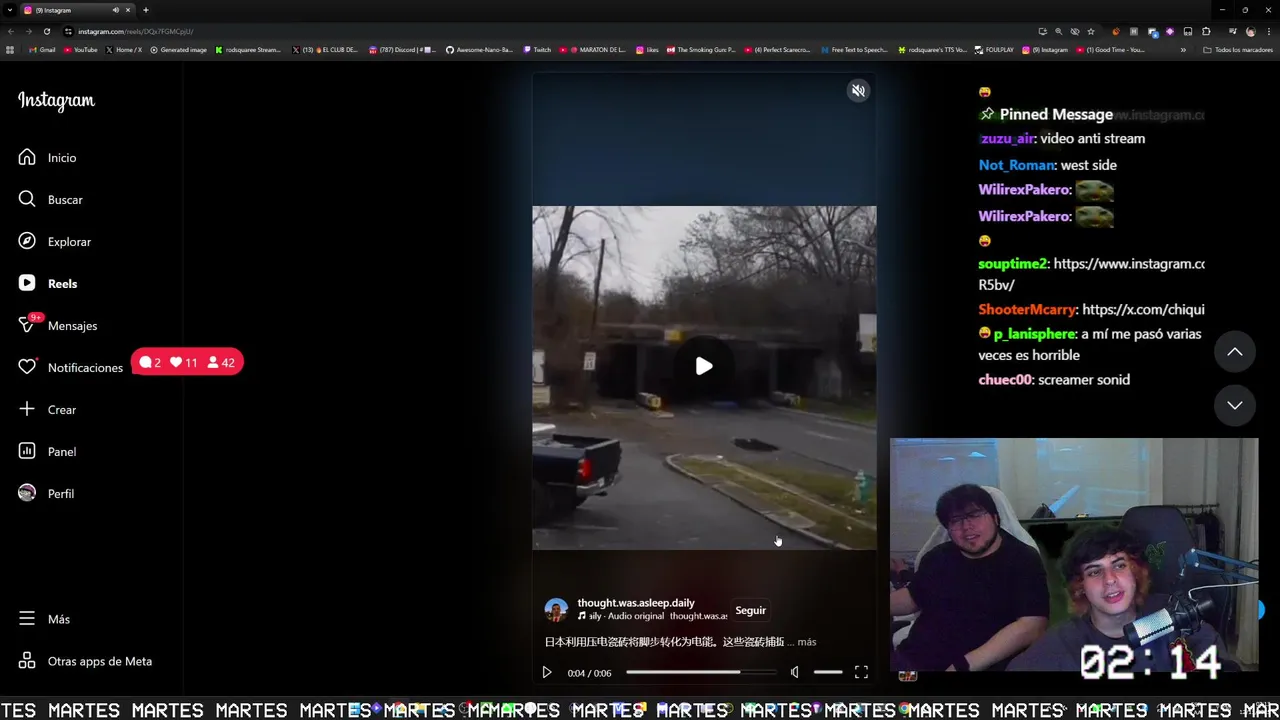Viewport: 1280px width, 720px height.
Task: Click chuec00's screamer sonid message
Action: pyautogui.click(x=1083, y=380)
